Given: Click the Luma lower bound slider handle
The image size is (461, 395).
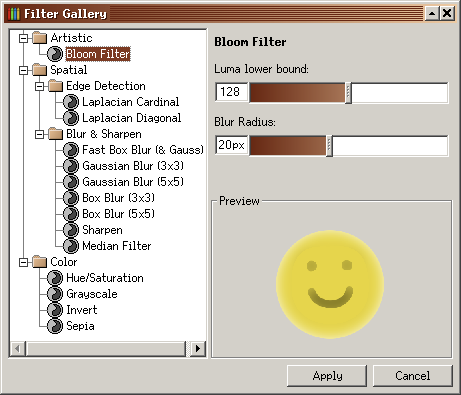Looking at the screenshot, I should pyautogui.click(x=348, y=93).
